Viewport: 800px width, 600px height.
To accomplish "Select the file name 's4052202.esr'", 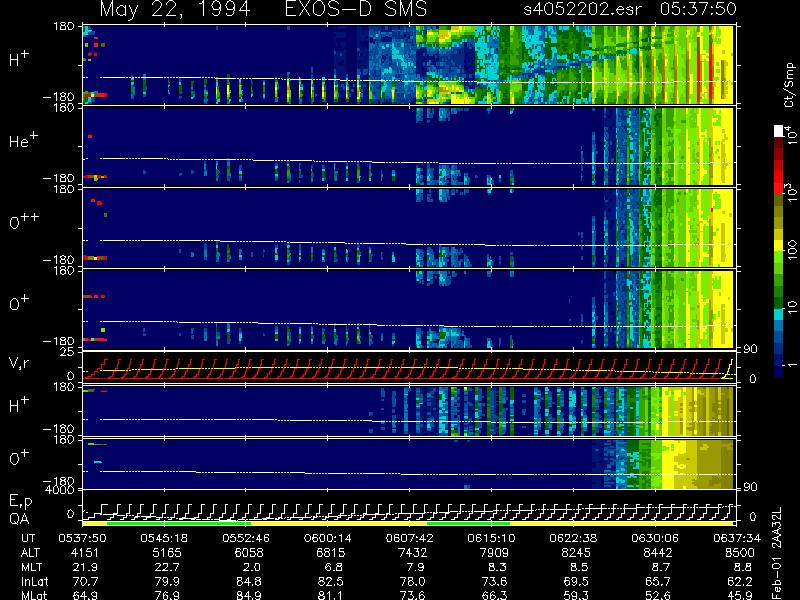I will pyautogui.click(x=582, y=9).
